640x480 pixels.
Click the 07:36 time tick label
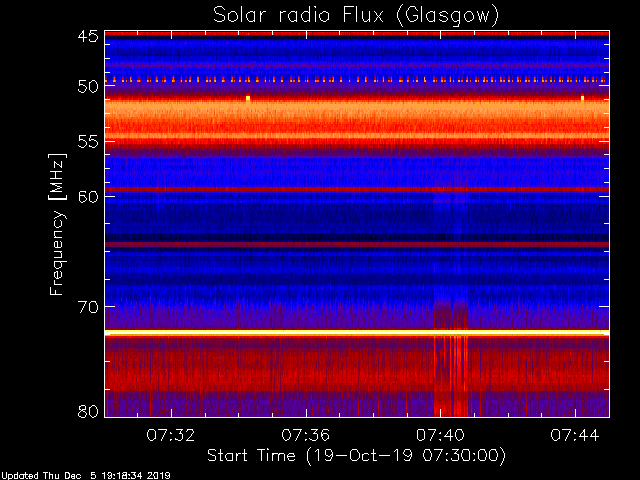305,435
